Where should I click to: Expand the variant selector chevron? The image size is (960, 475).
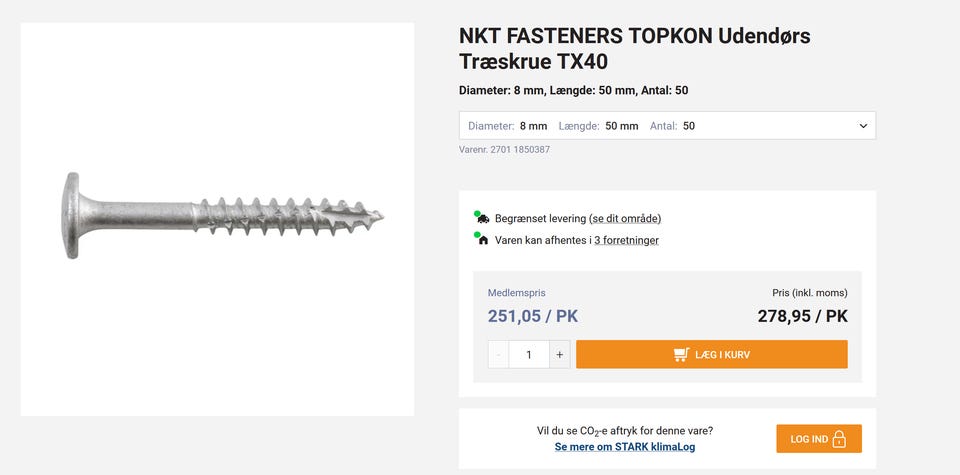pos(863,126)
